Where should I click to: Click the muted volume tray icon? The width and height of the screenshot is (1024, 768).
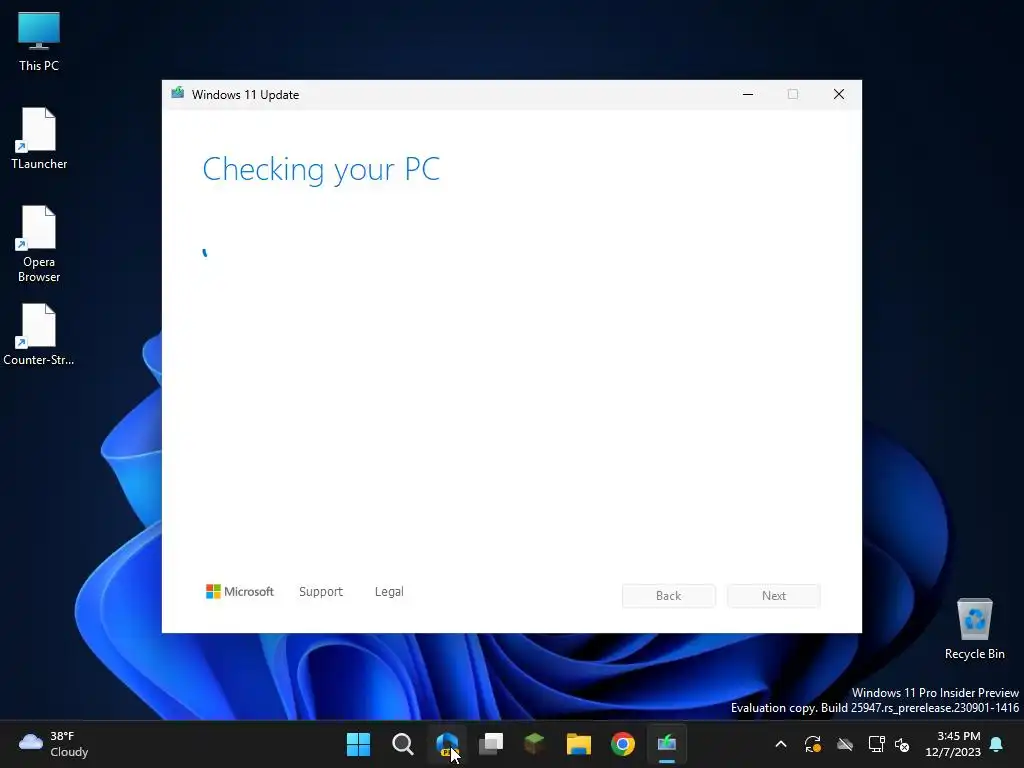902,744
